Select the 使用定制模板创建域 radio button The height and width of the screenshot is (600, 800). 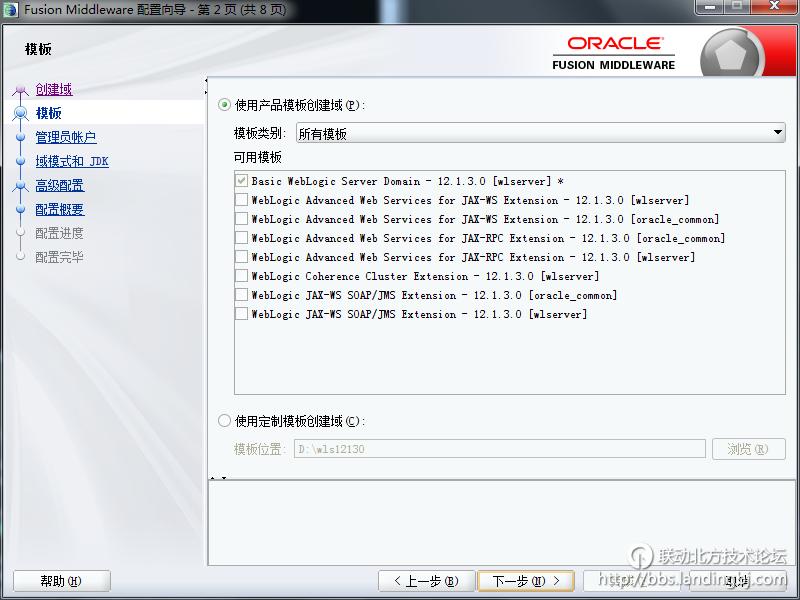(x=224, y=421)
